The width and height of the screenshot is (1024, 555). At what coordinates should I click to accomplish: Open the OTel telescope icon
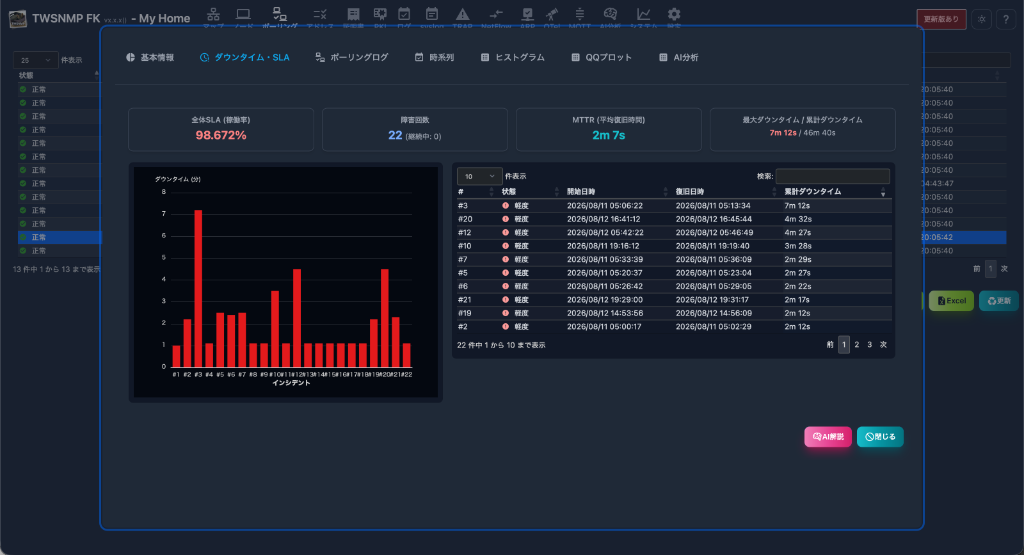(x=552, y=14)
